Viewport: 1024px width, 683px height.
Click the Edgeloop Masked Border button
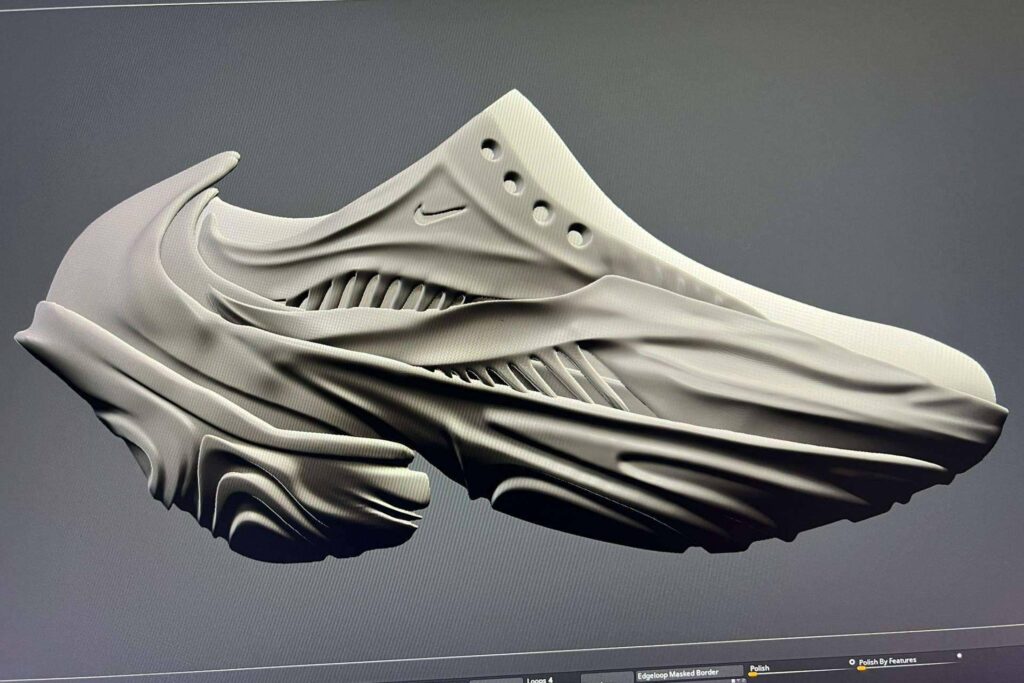[690, 672]
